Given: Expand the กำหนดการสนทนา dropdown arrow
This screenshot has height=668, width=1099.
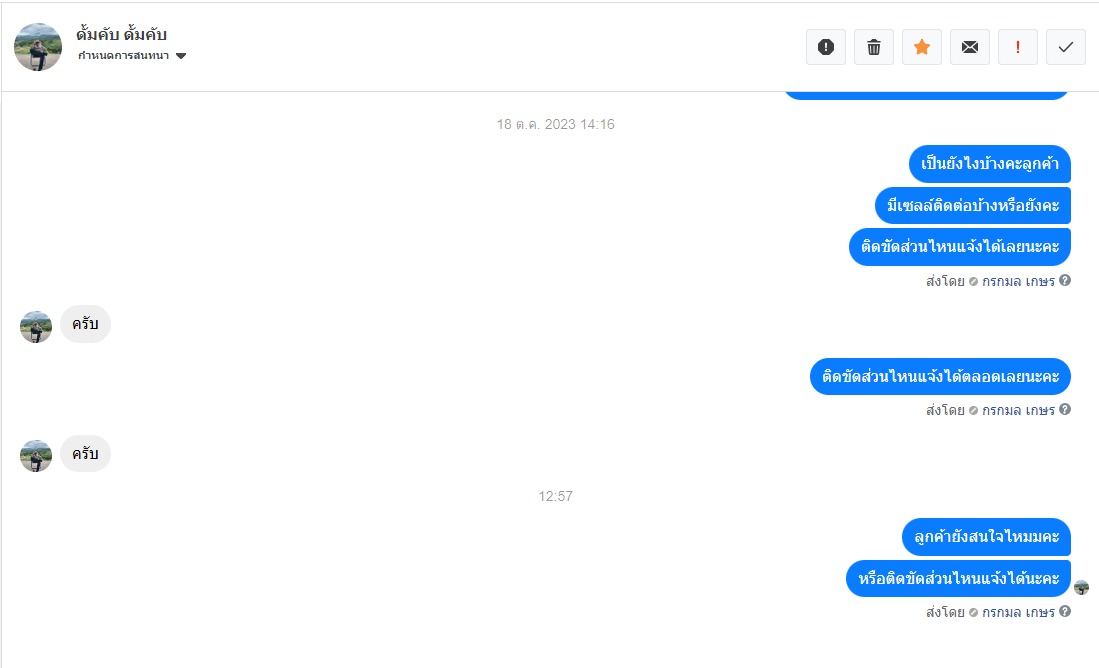Looking at the screenshot, I should pos(181,56).
